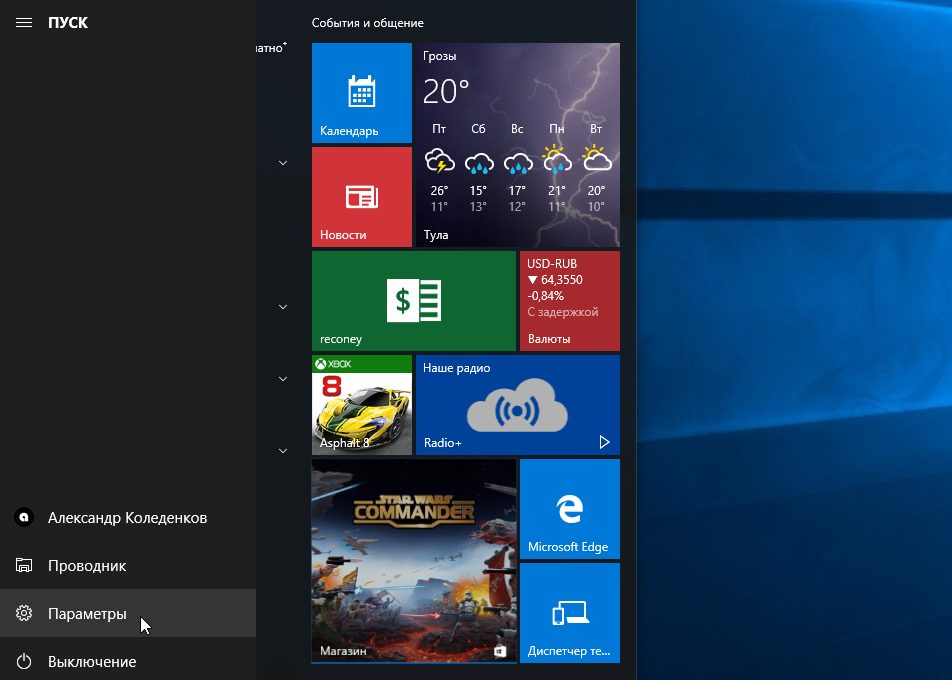Expand the second chevron in app list
Viewport: 952px width, 680px height.
point(283,306)
